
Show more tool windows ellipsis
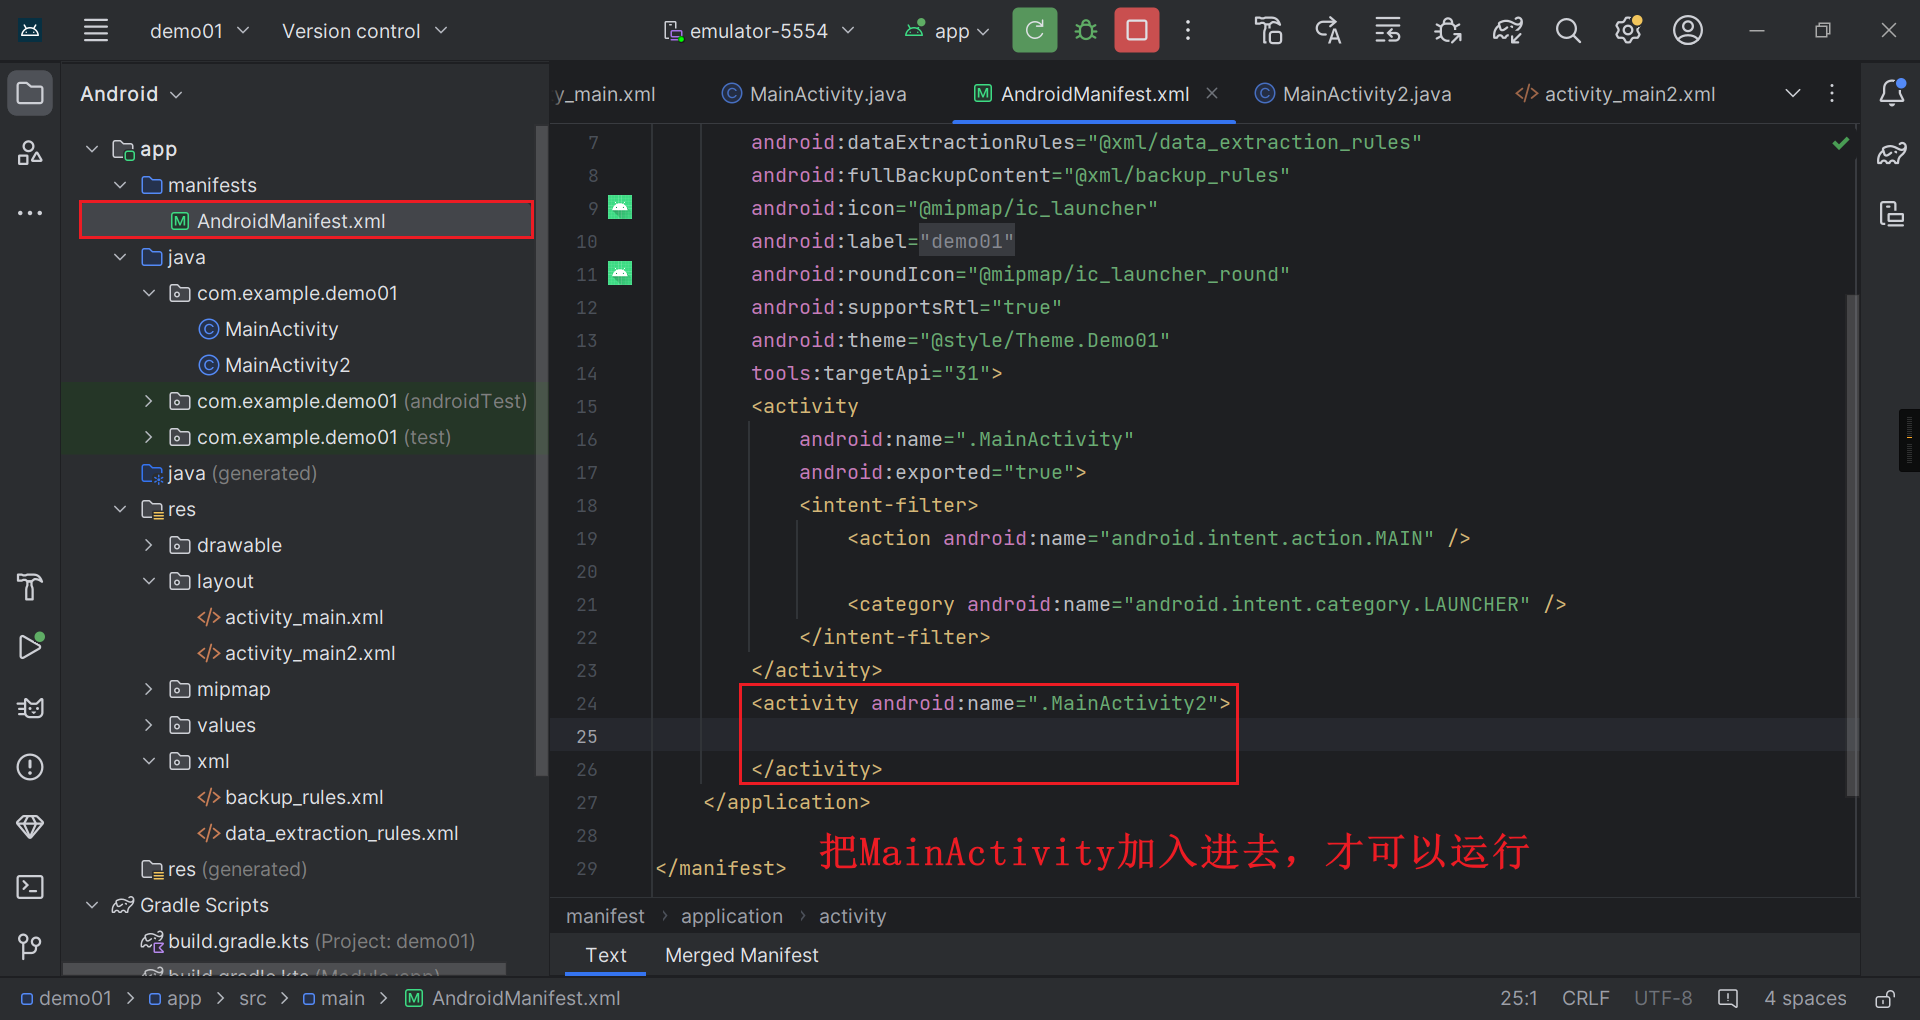click(x=30, y=213)
